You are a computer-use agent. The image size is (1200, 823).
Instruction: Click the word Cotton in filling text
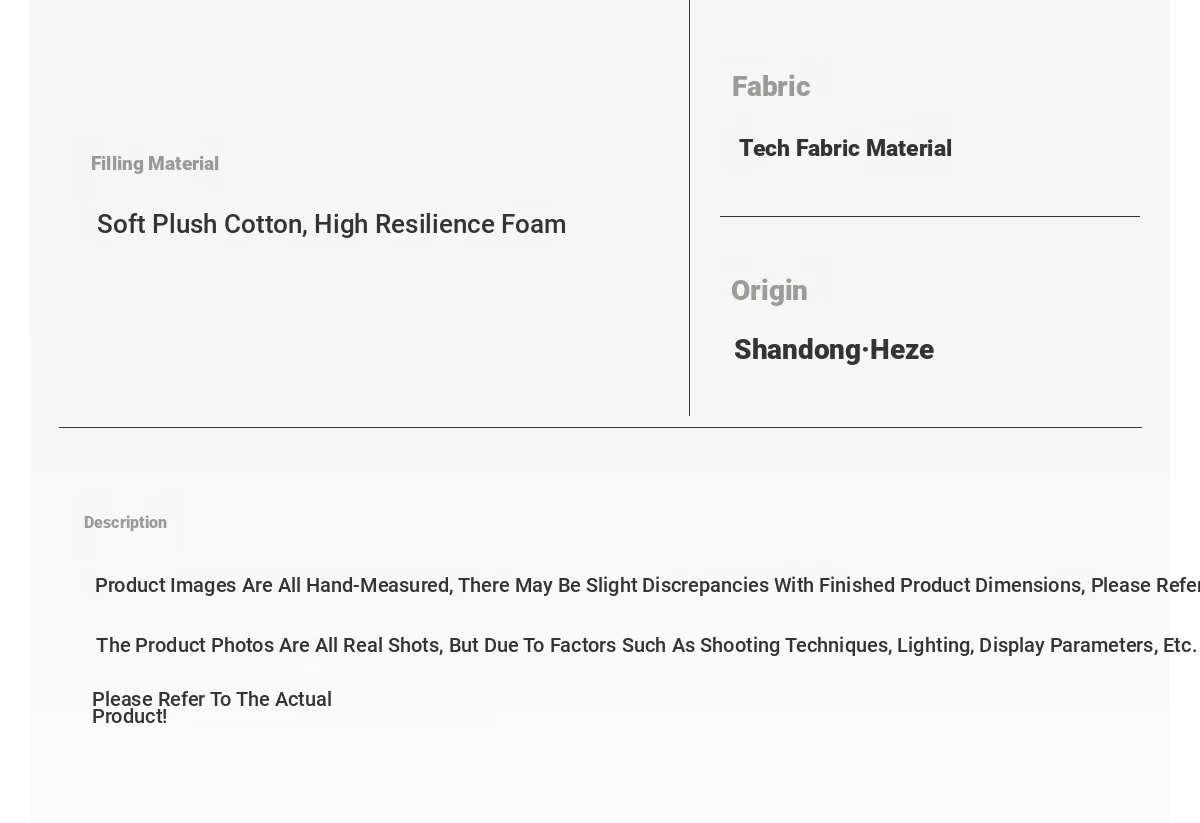(x=264, y=224)
